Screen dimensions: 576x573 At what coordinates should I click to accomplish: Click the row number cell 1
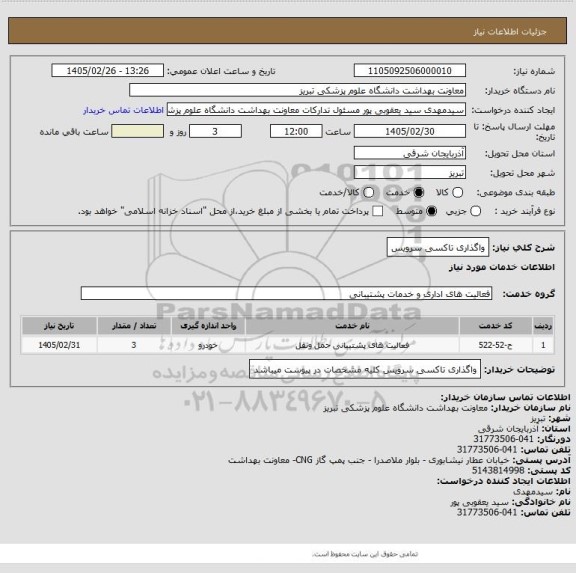click(543, 345)
